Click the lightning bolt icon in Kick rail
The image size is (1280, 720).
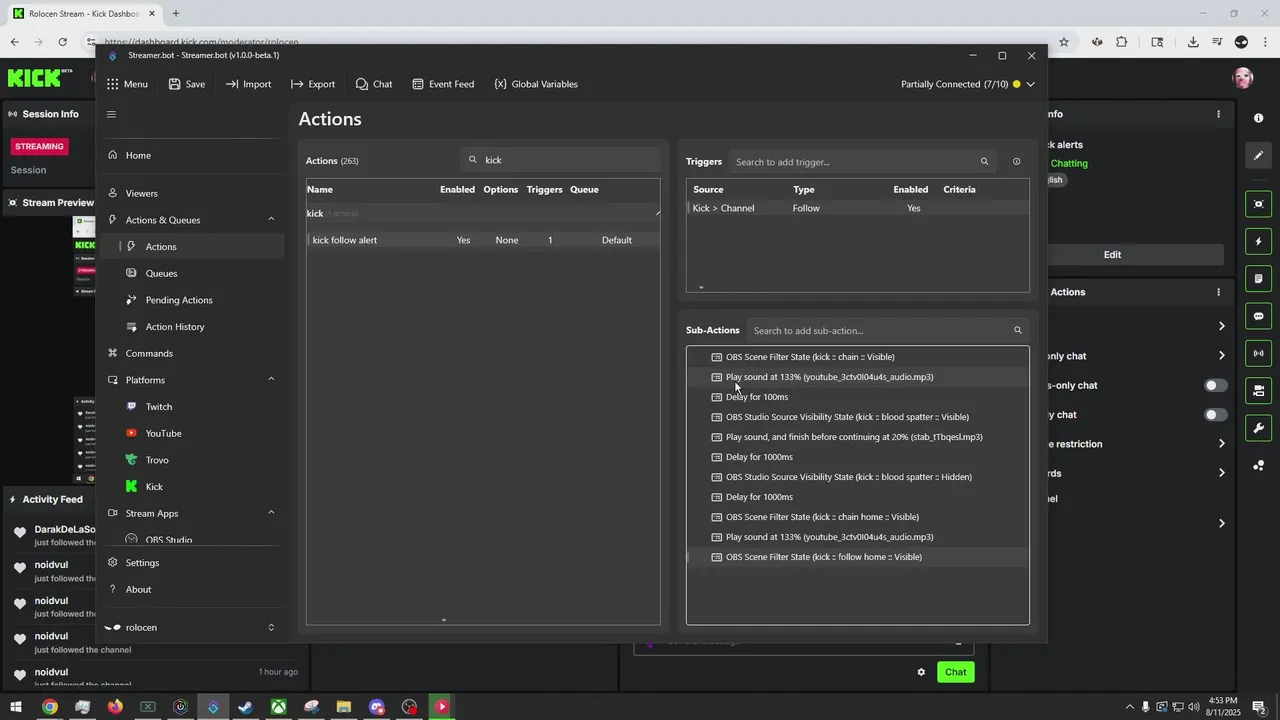coord(1258,242)
